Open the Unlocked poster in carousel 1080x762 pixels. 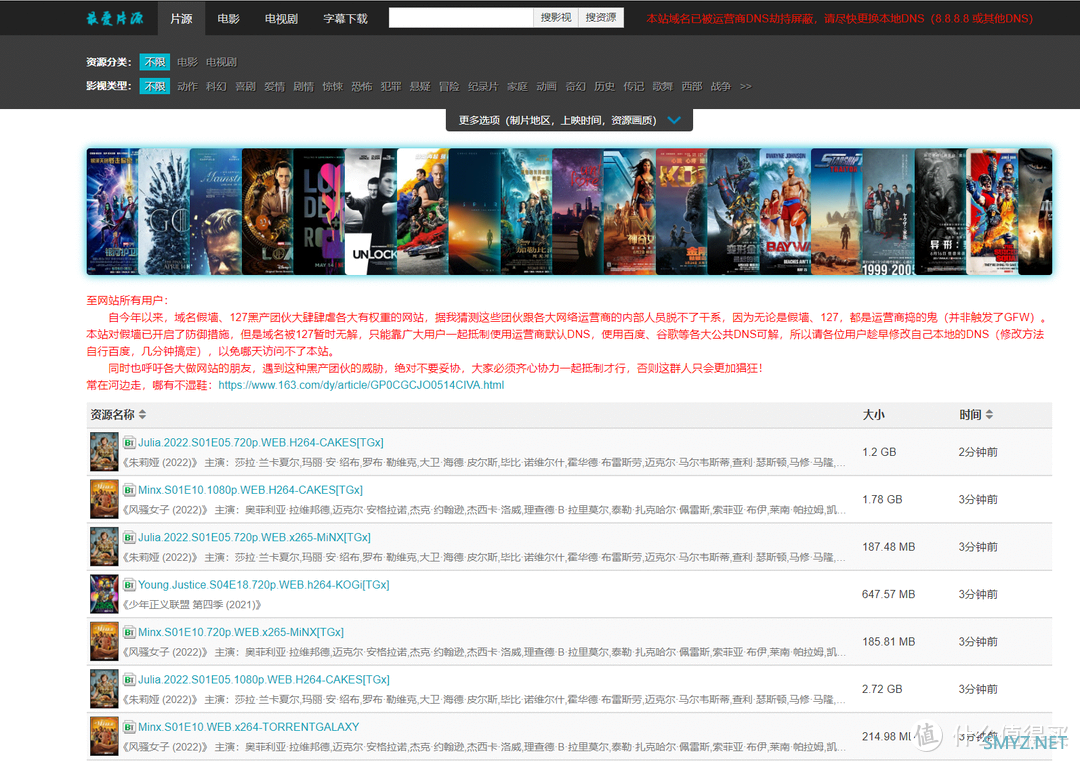point(371,212)
